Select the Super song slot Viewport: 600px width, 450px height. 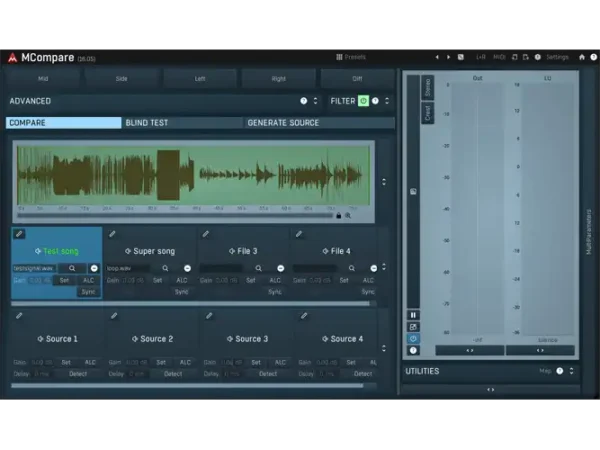[x=150, y=251]
